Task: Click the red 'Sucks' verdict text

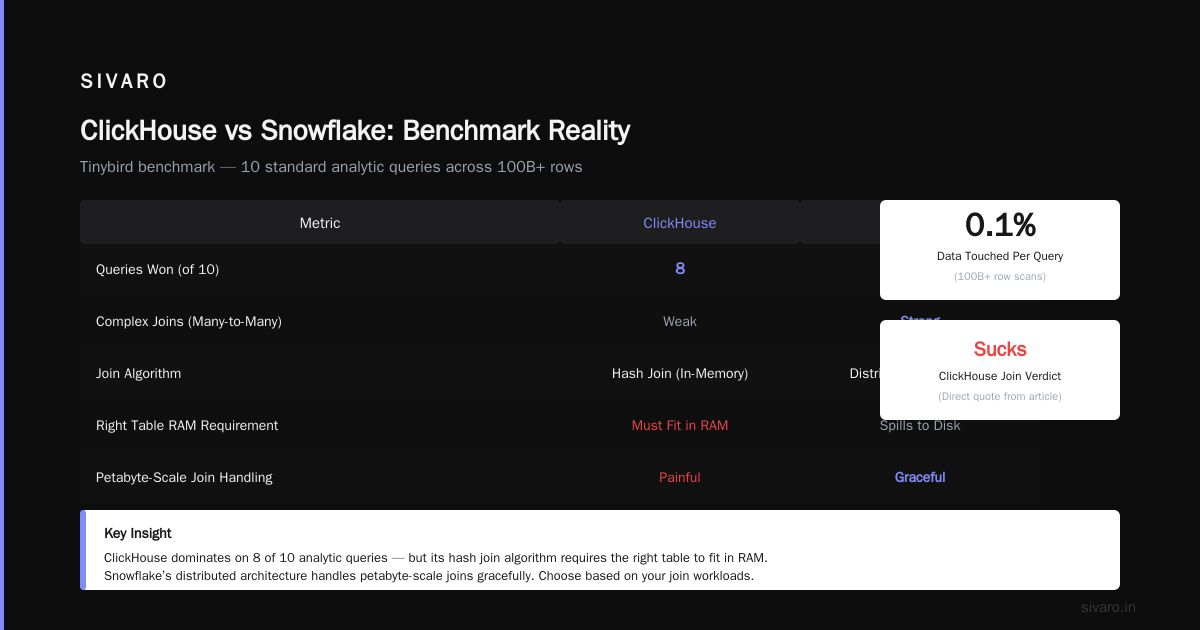Action: coord(1000,349)
